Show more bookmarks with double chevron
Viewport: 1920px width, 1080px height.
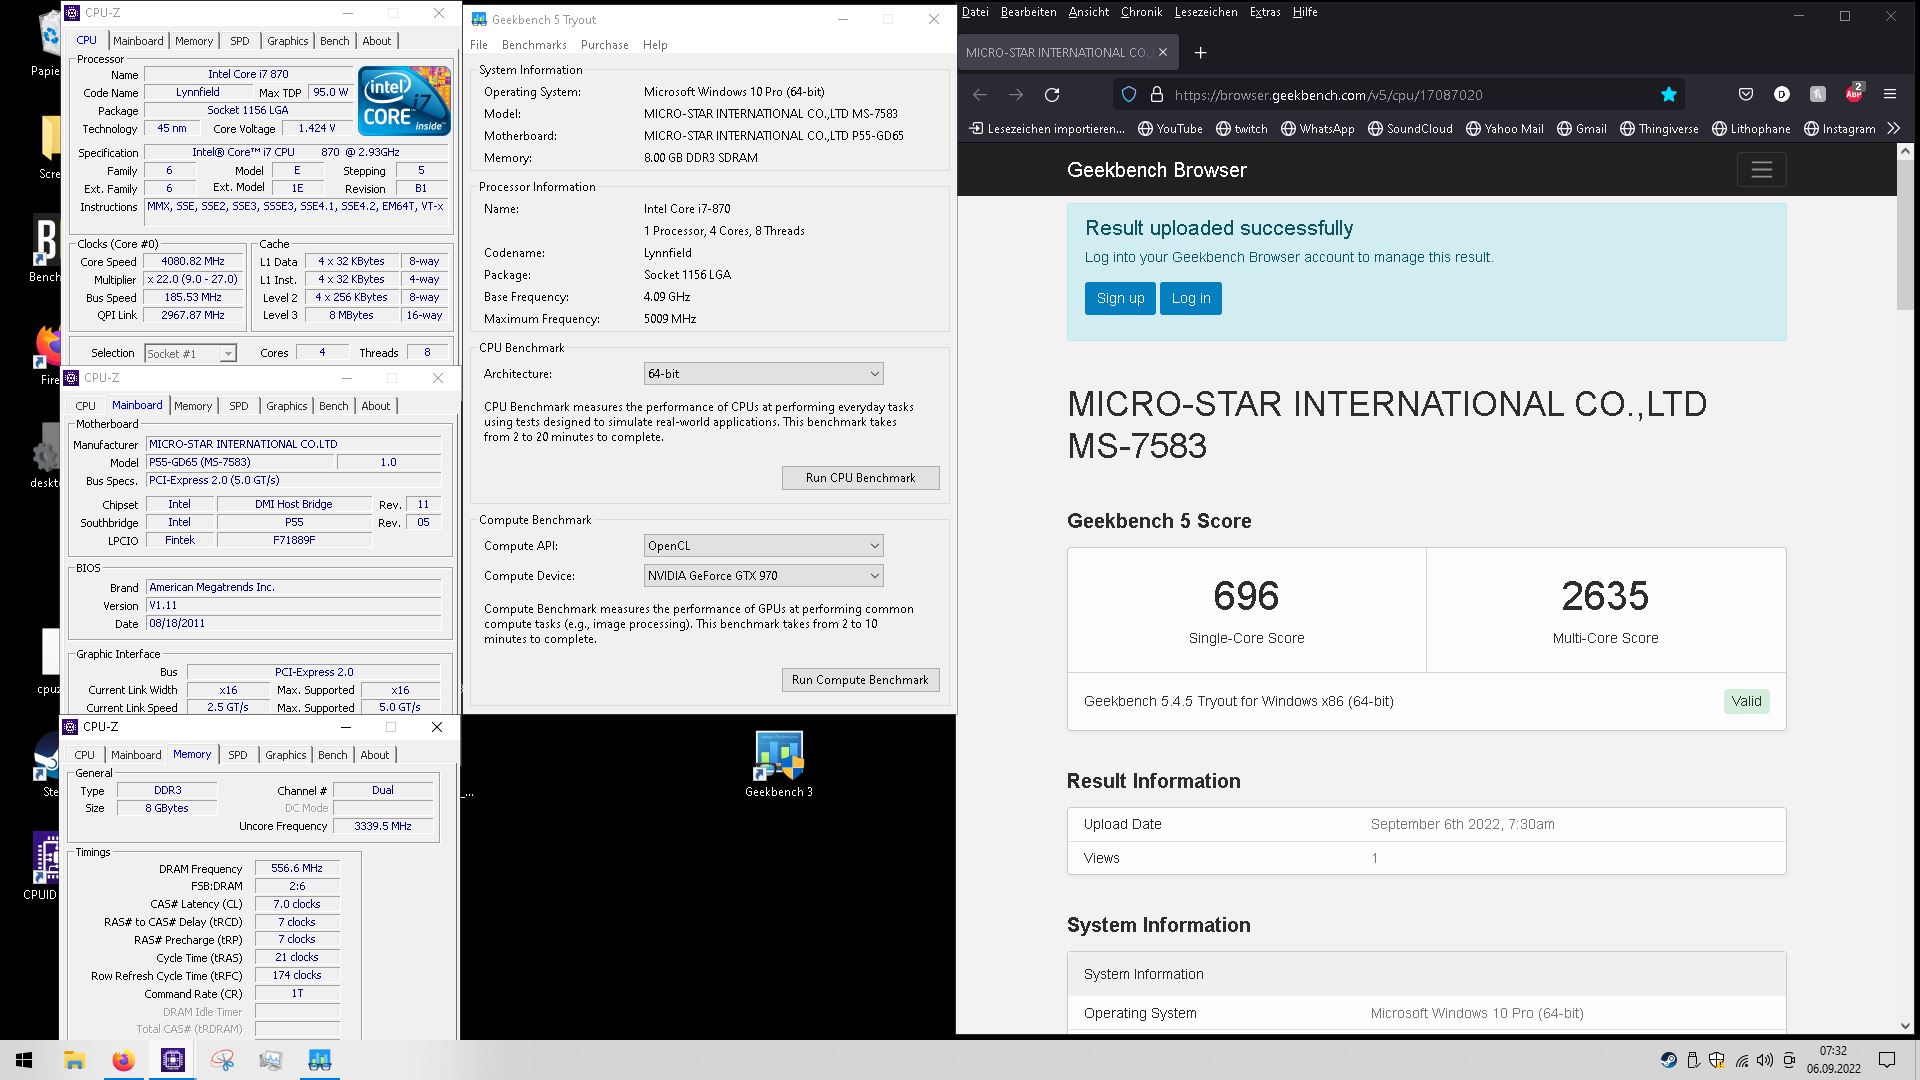tap(1894, 128)
